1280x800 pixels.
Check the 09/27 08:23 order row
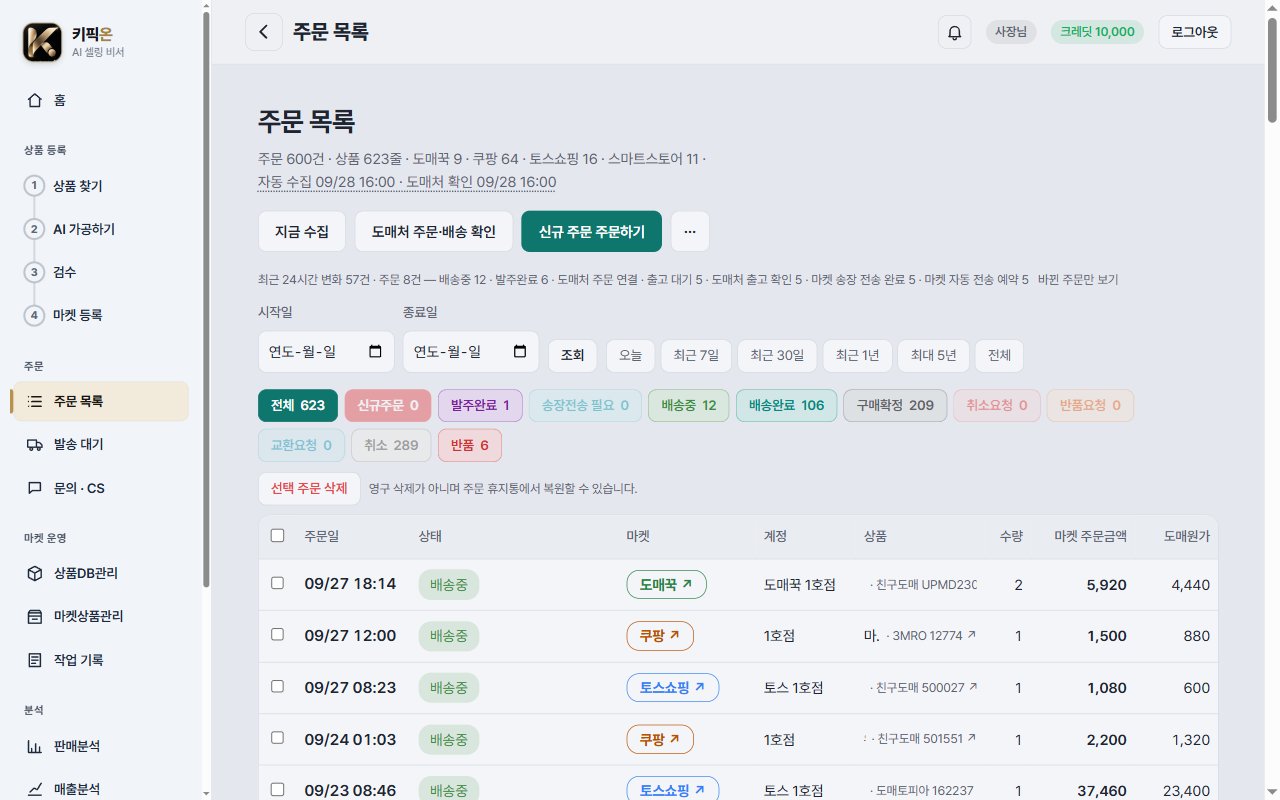(x=278, y=687)
